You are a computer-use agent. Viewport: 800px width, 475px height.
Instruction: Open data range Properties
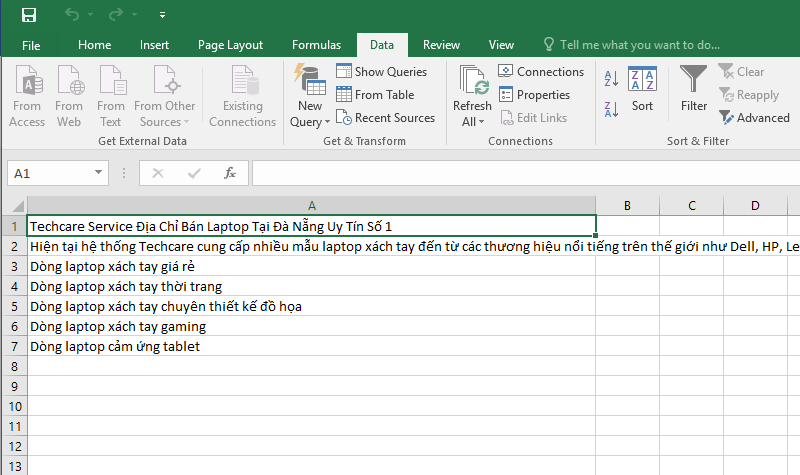(x=534, y=94)
